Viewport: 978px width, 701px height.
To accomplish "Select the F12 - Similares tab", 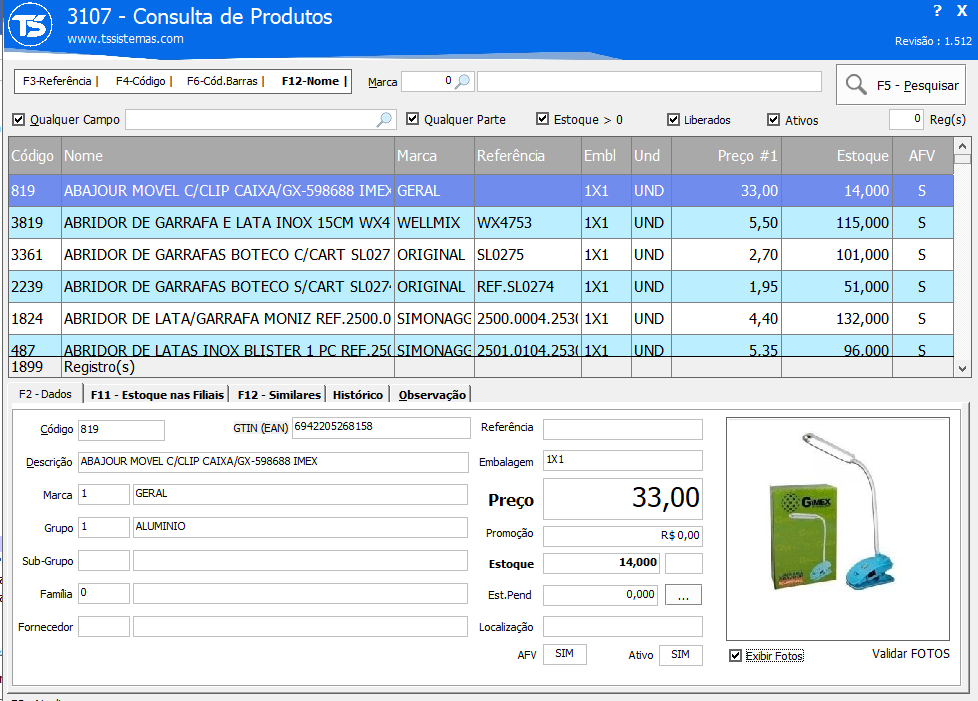I will tap(279, 395).
